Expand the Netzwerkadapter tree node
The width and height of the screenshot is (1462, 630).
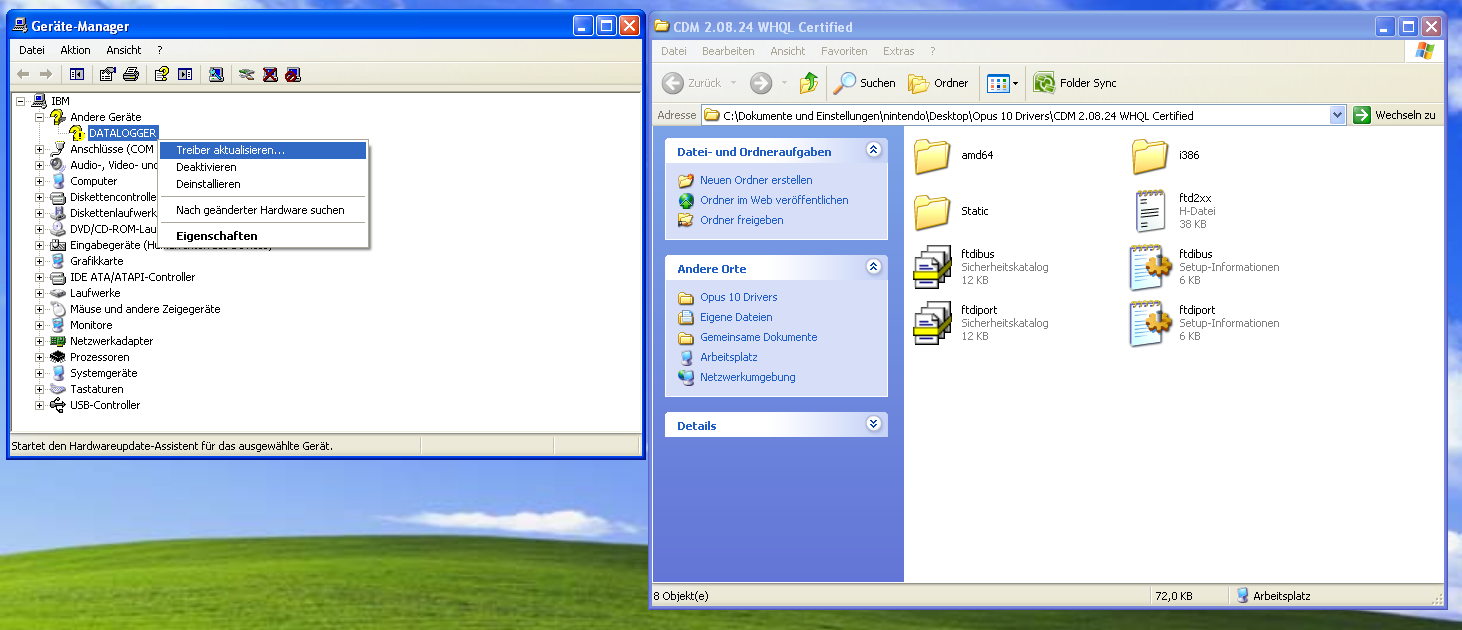coord(40,341)
